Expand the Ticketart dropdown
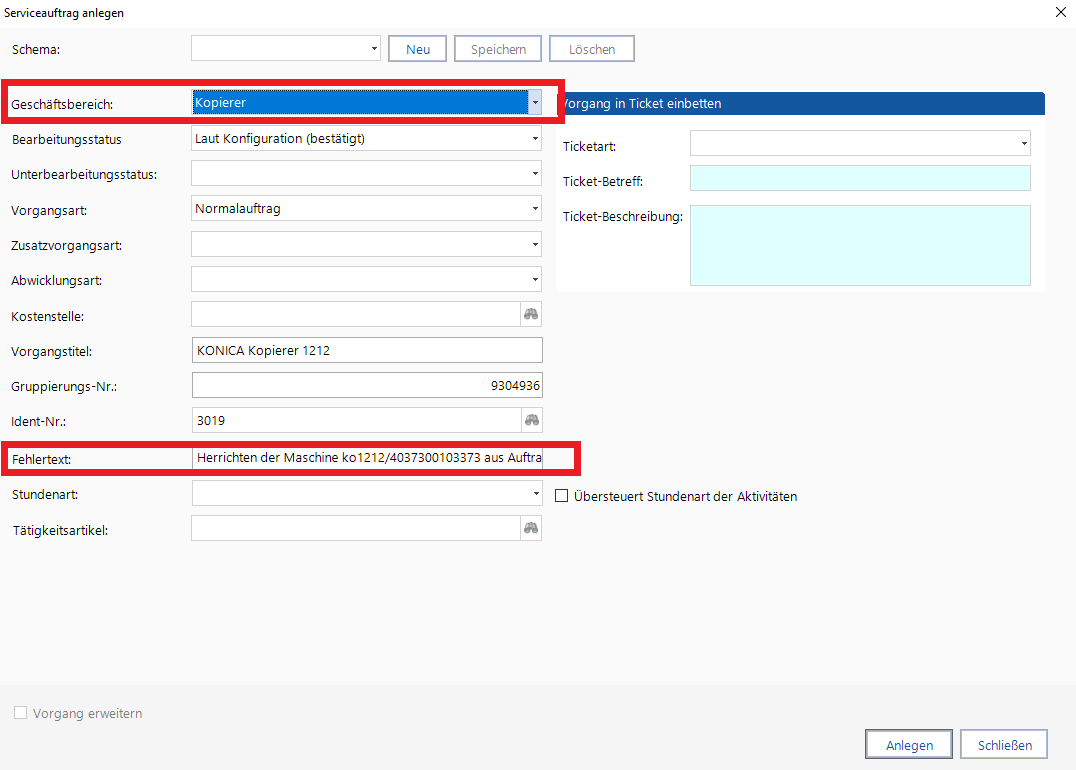This screenshot has height=770, width=1076. (x=1024, y=144)
